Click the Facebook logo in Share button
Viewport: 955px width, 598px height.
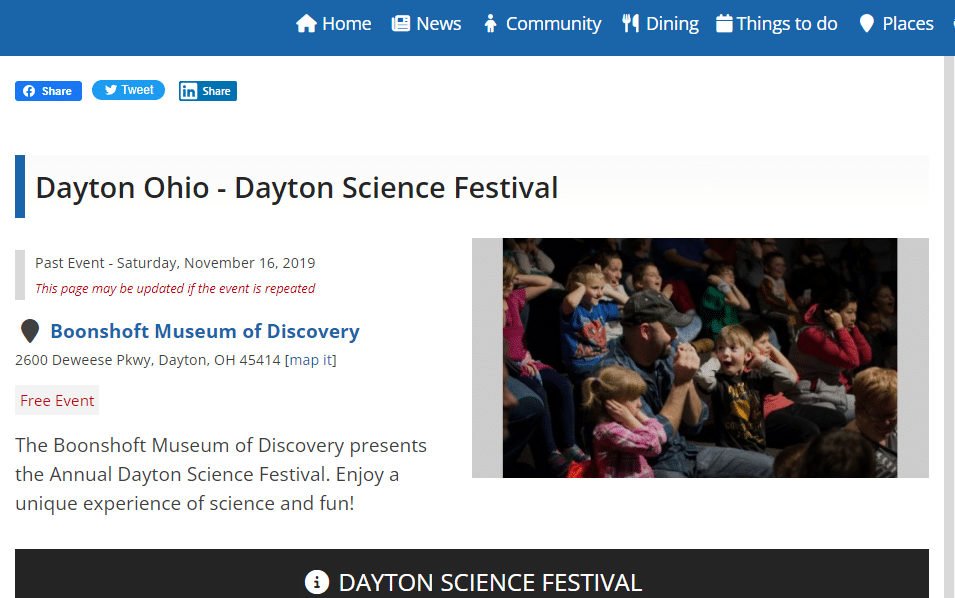click(x=29, y=91)
